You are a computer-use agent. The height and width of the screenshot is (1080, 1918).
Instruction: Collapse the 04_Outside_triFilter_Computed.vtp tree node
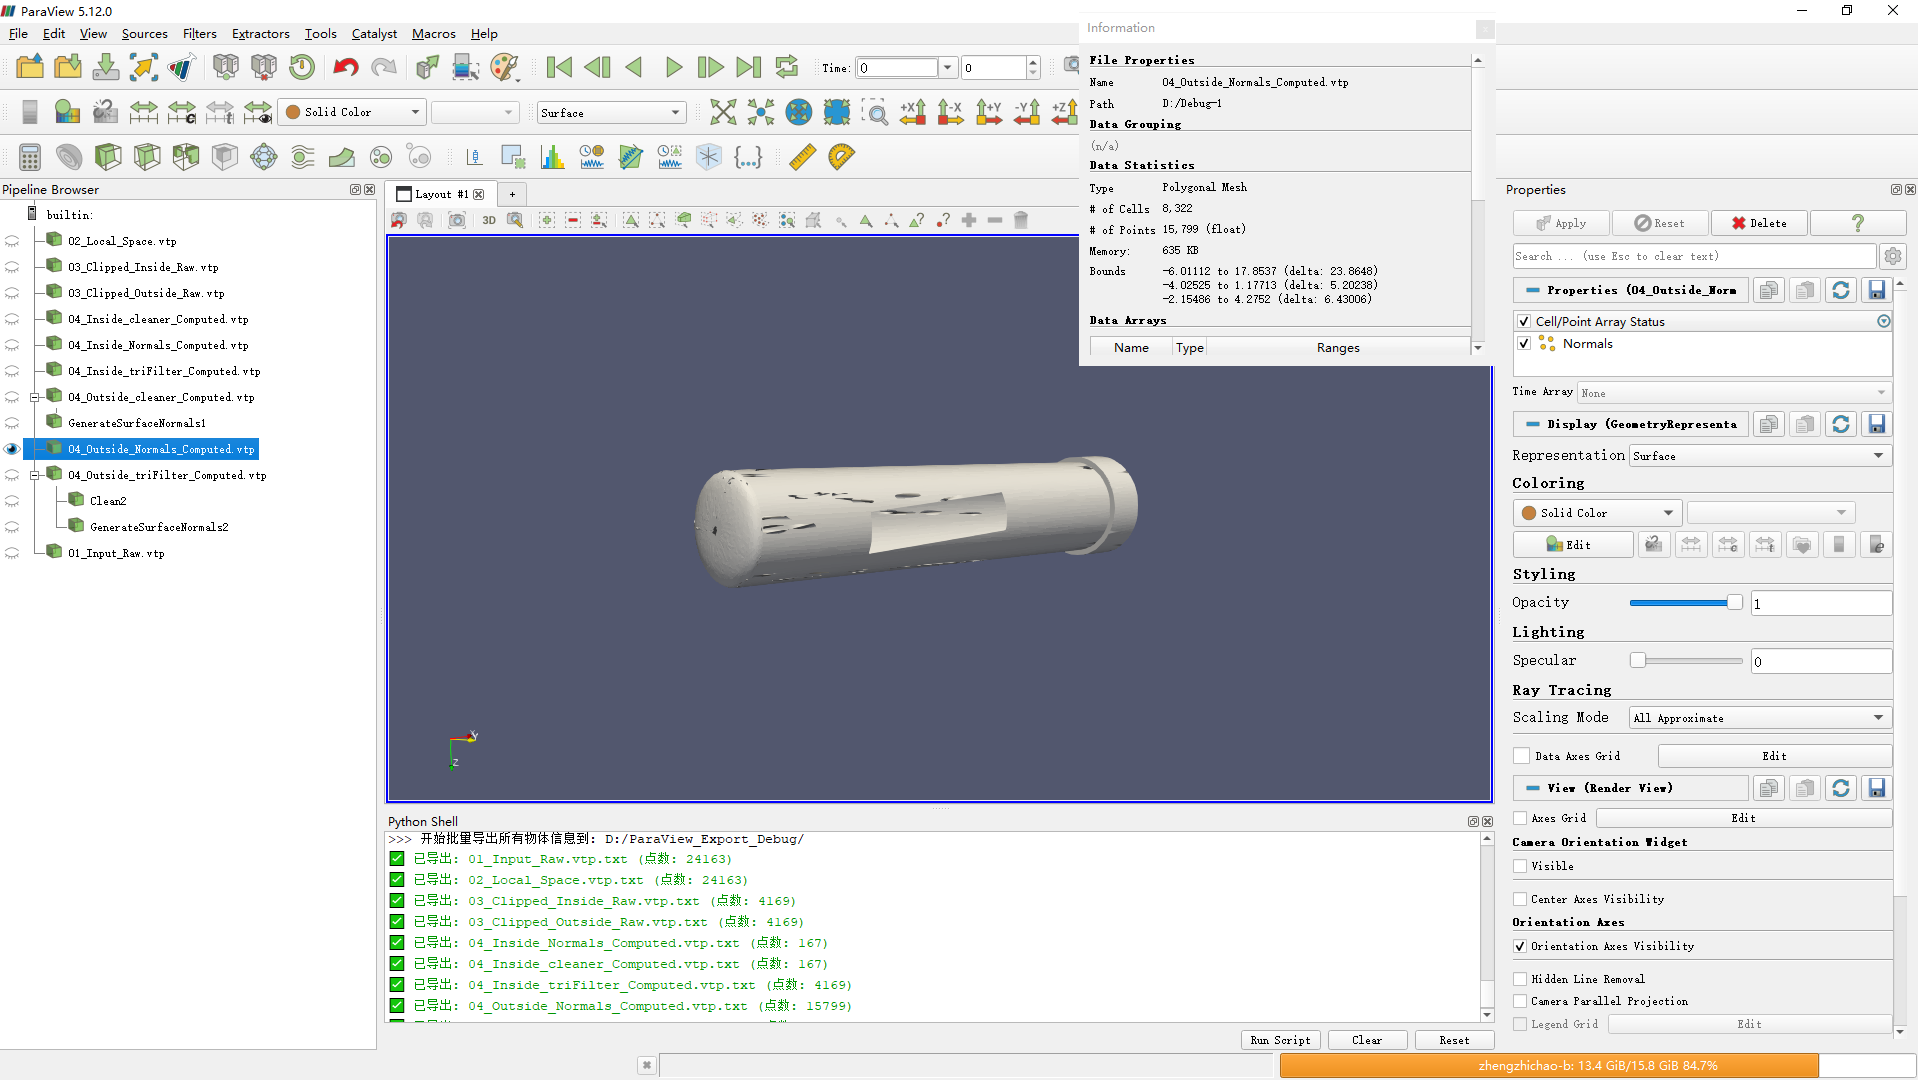35,475
